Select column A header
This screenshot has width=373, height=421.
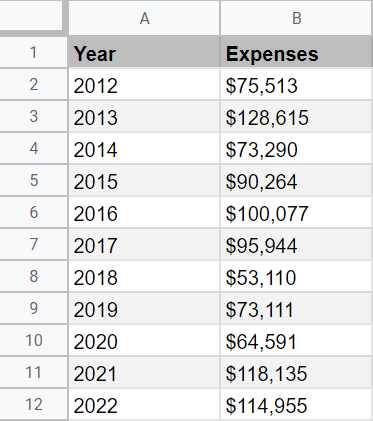144,18
